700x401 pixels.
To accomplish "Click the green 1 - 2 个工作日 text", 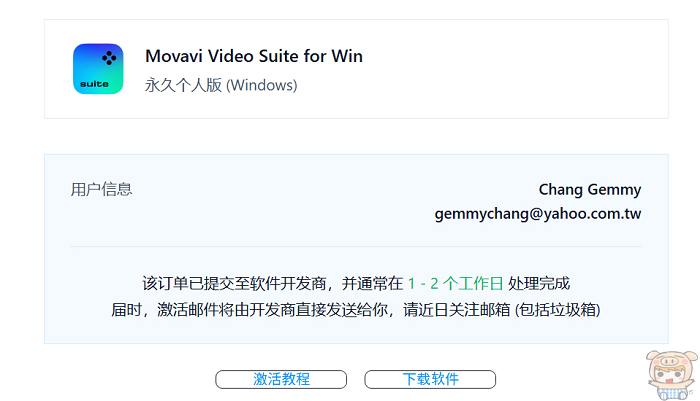I will [455, 284].
